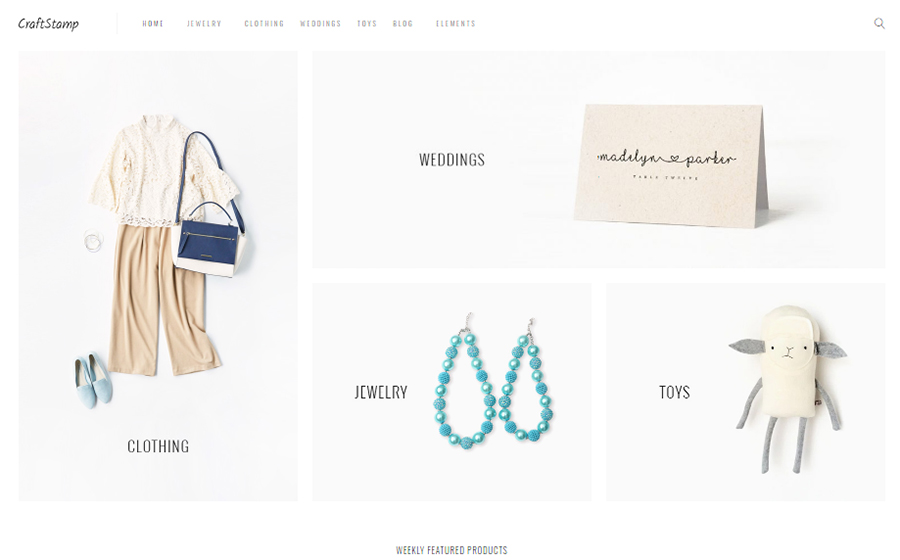This screenshot has width=900, height=560.
Task: Open the Elements menu item
Action: click(x=455, y=24)
